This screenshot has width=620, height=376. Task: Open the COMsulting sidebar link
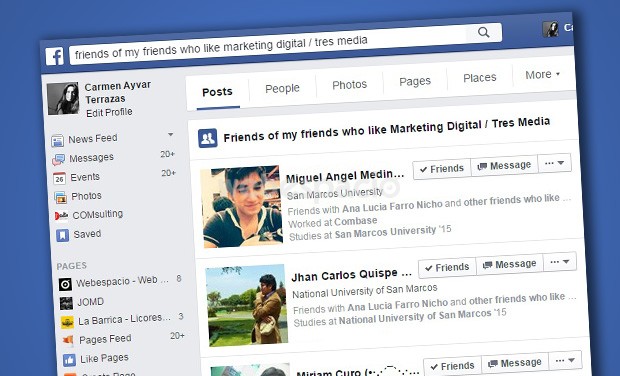[x=98, y=214]
